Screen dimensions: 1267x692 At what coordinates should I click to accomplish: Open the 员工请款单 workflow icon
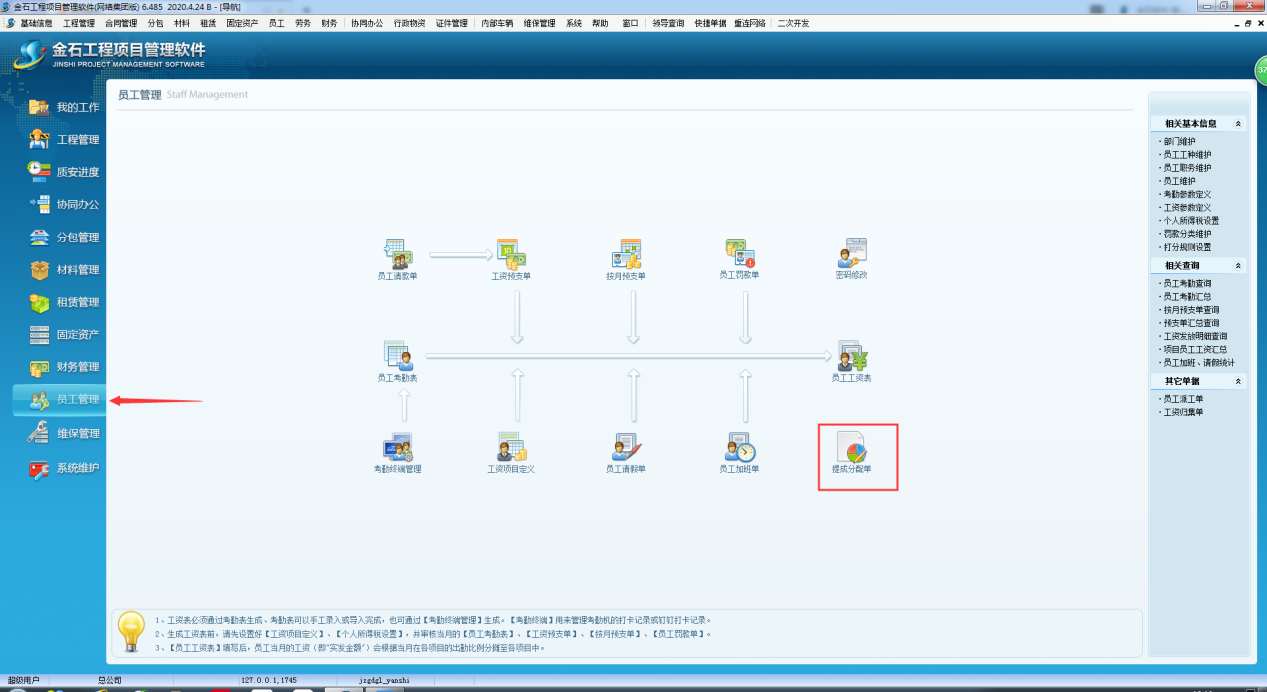(x=397, y=254)
